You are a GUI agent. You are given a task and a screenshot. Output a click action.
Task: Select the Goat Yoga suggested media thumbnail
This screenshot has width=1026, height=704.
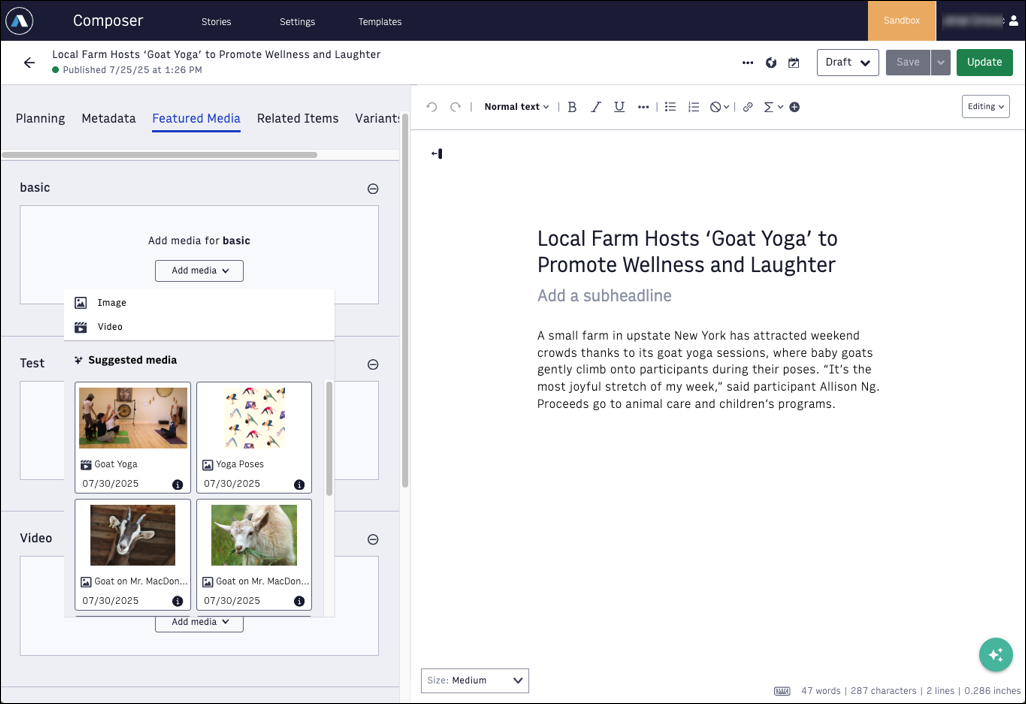pyautogui.click(x=133, y=417)
